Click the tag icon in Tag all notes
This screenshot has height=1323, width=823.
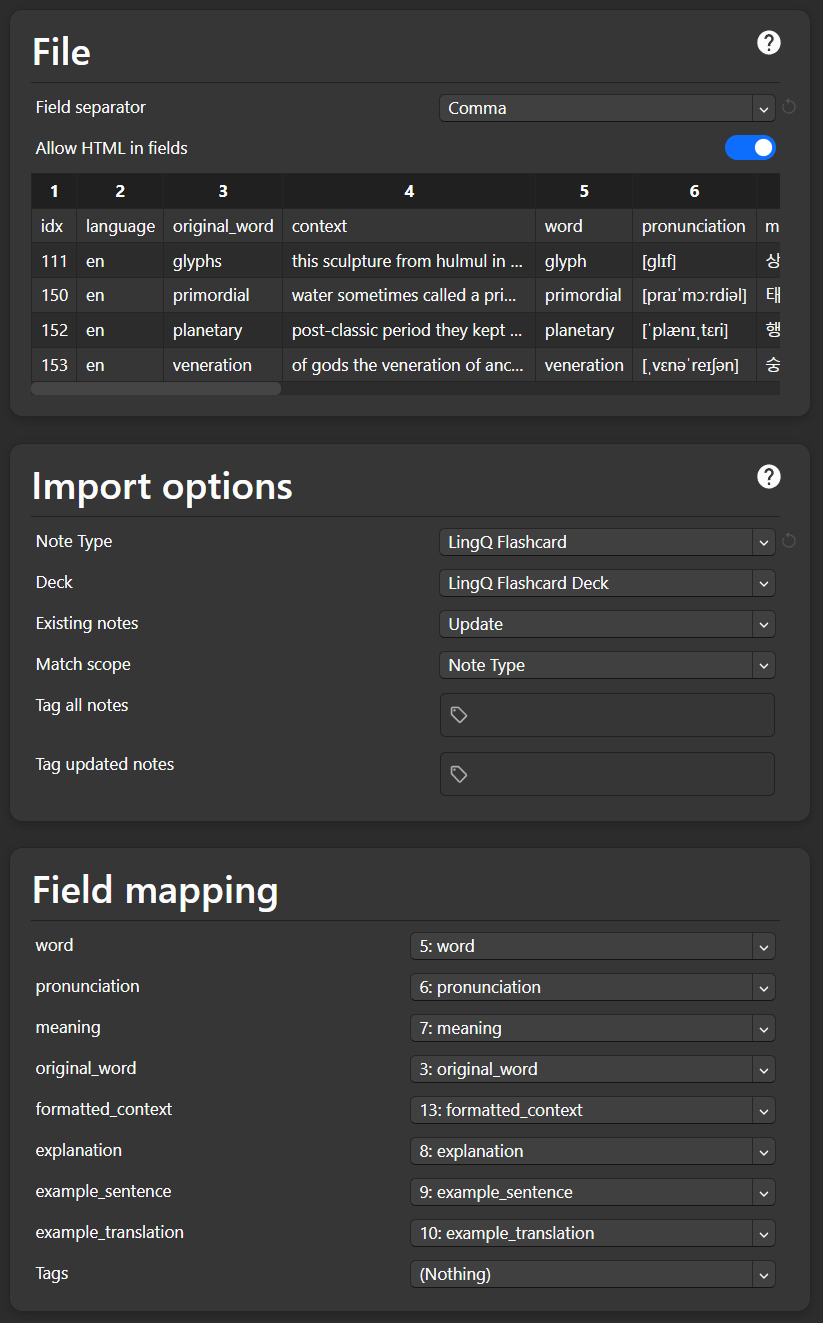tap(459, 715)
